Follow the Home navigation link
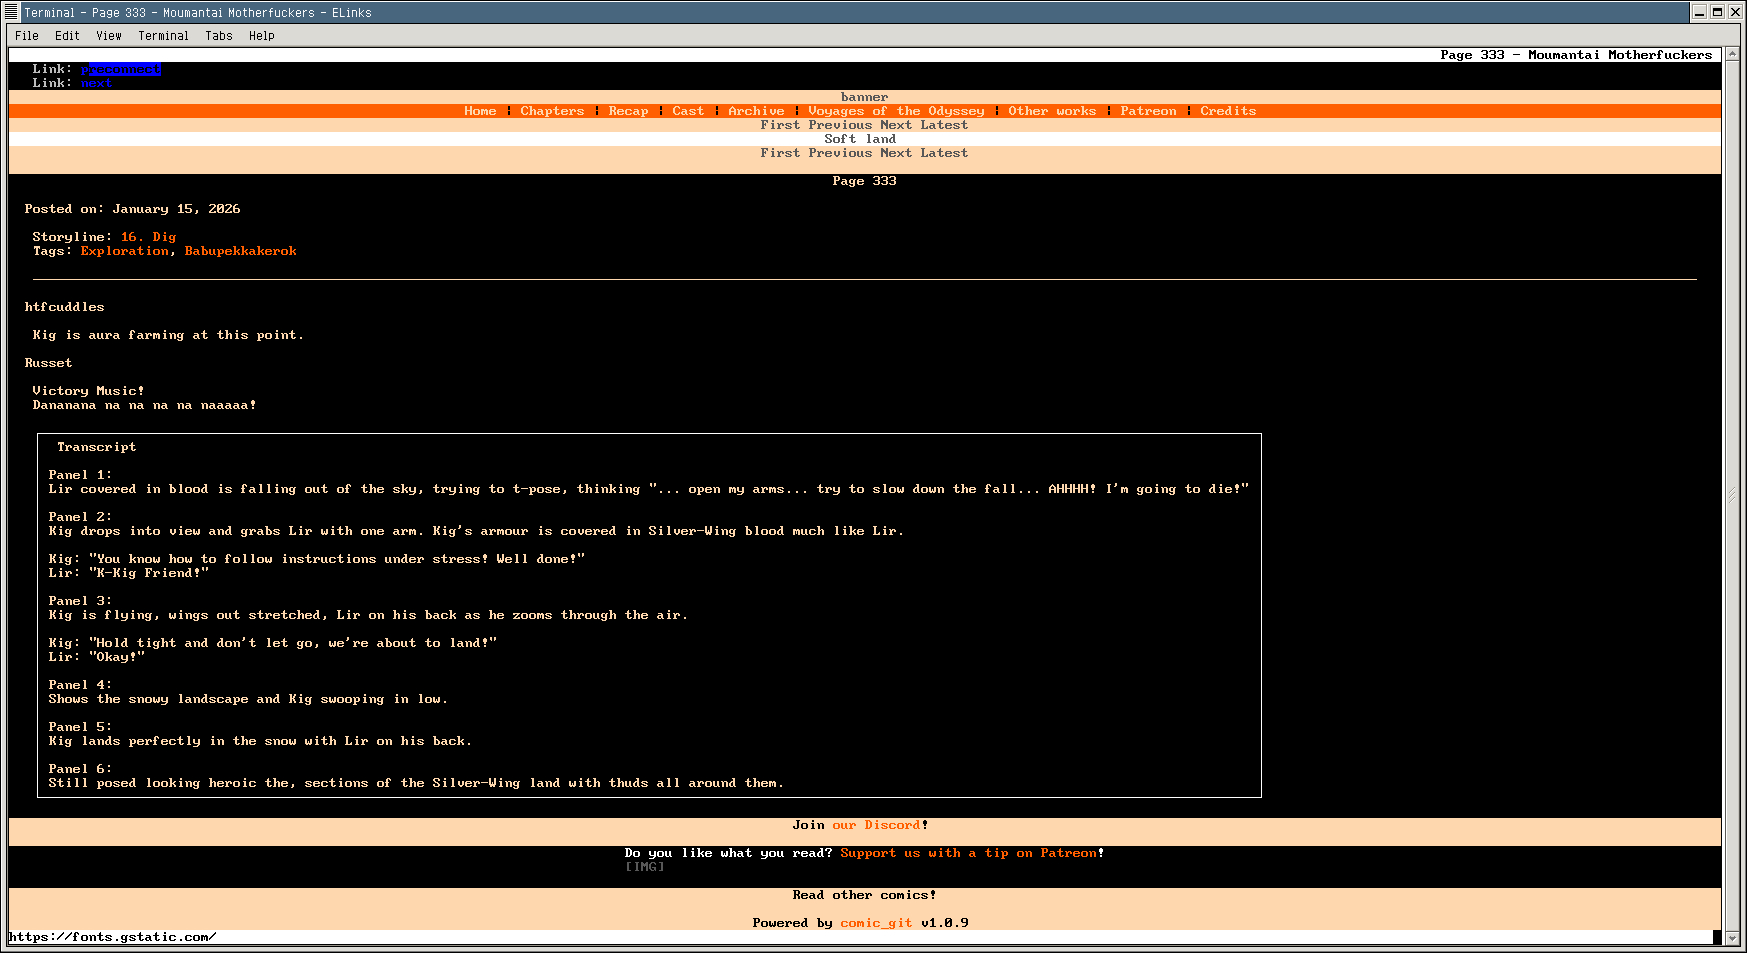Viewport: 1747px width, 953px height. tap(480, 111)
